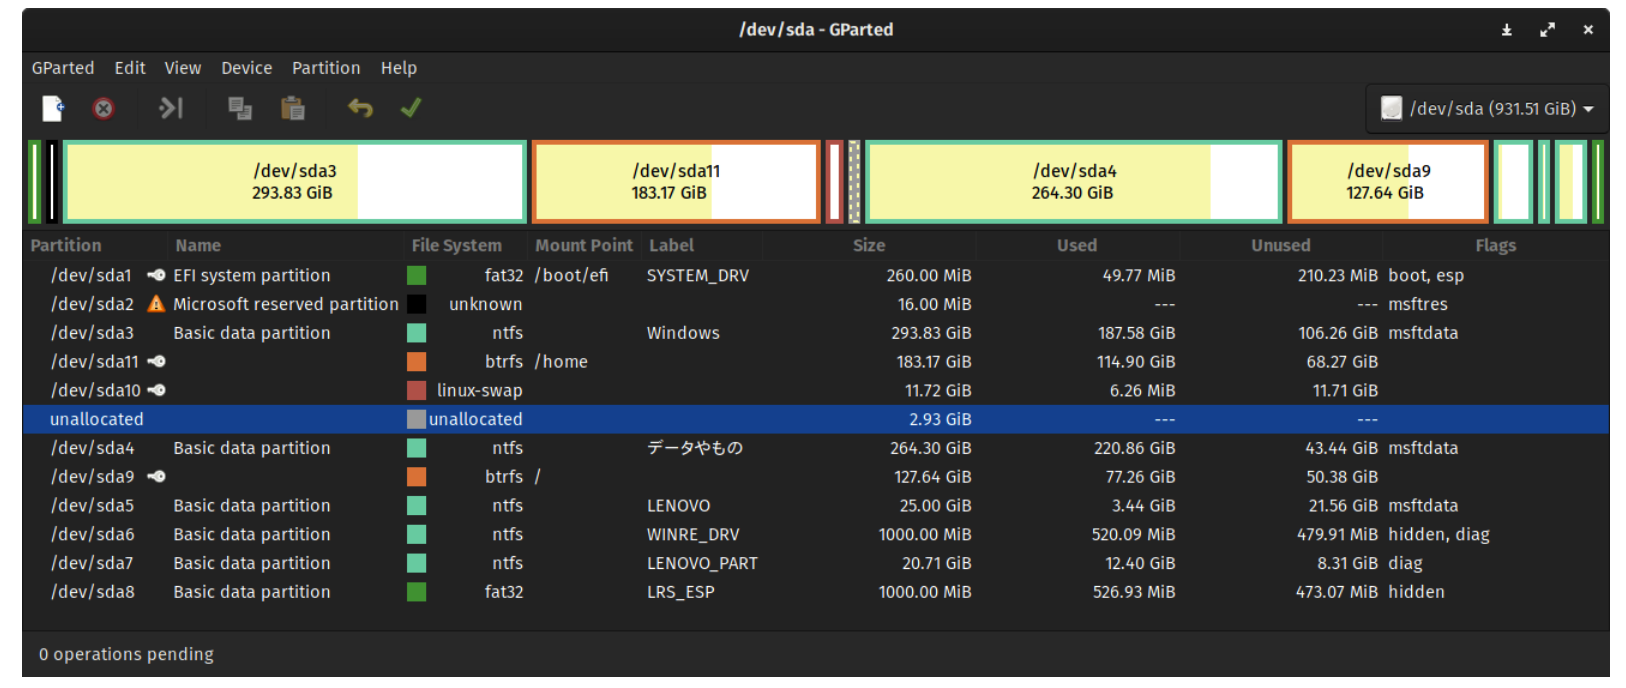This screenshot has height=688, width=1626.
Task: Select the /dev/sda1 partition row
Action: (x=816, y=275)
